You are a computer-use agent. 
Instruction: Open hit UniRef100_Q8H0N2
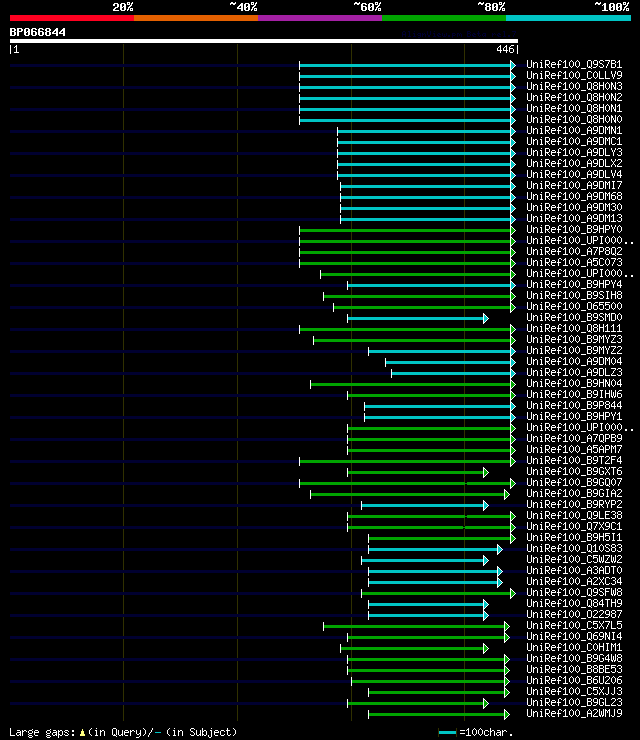[x=574, y=97]
